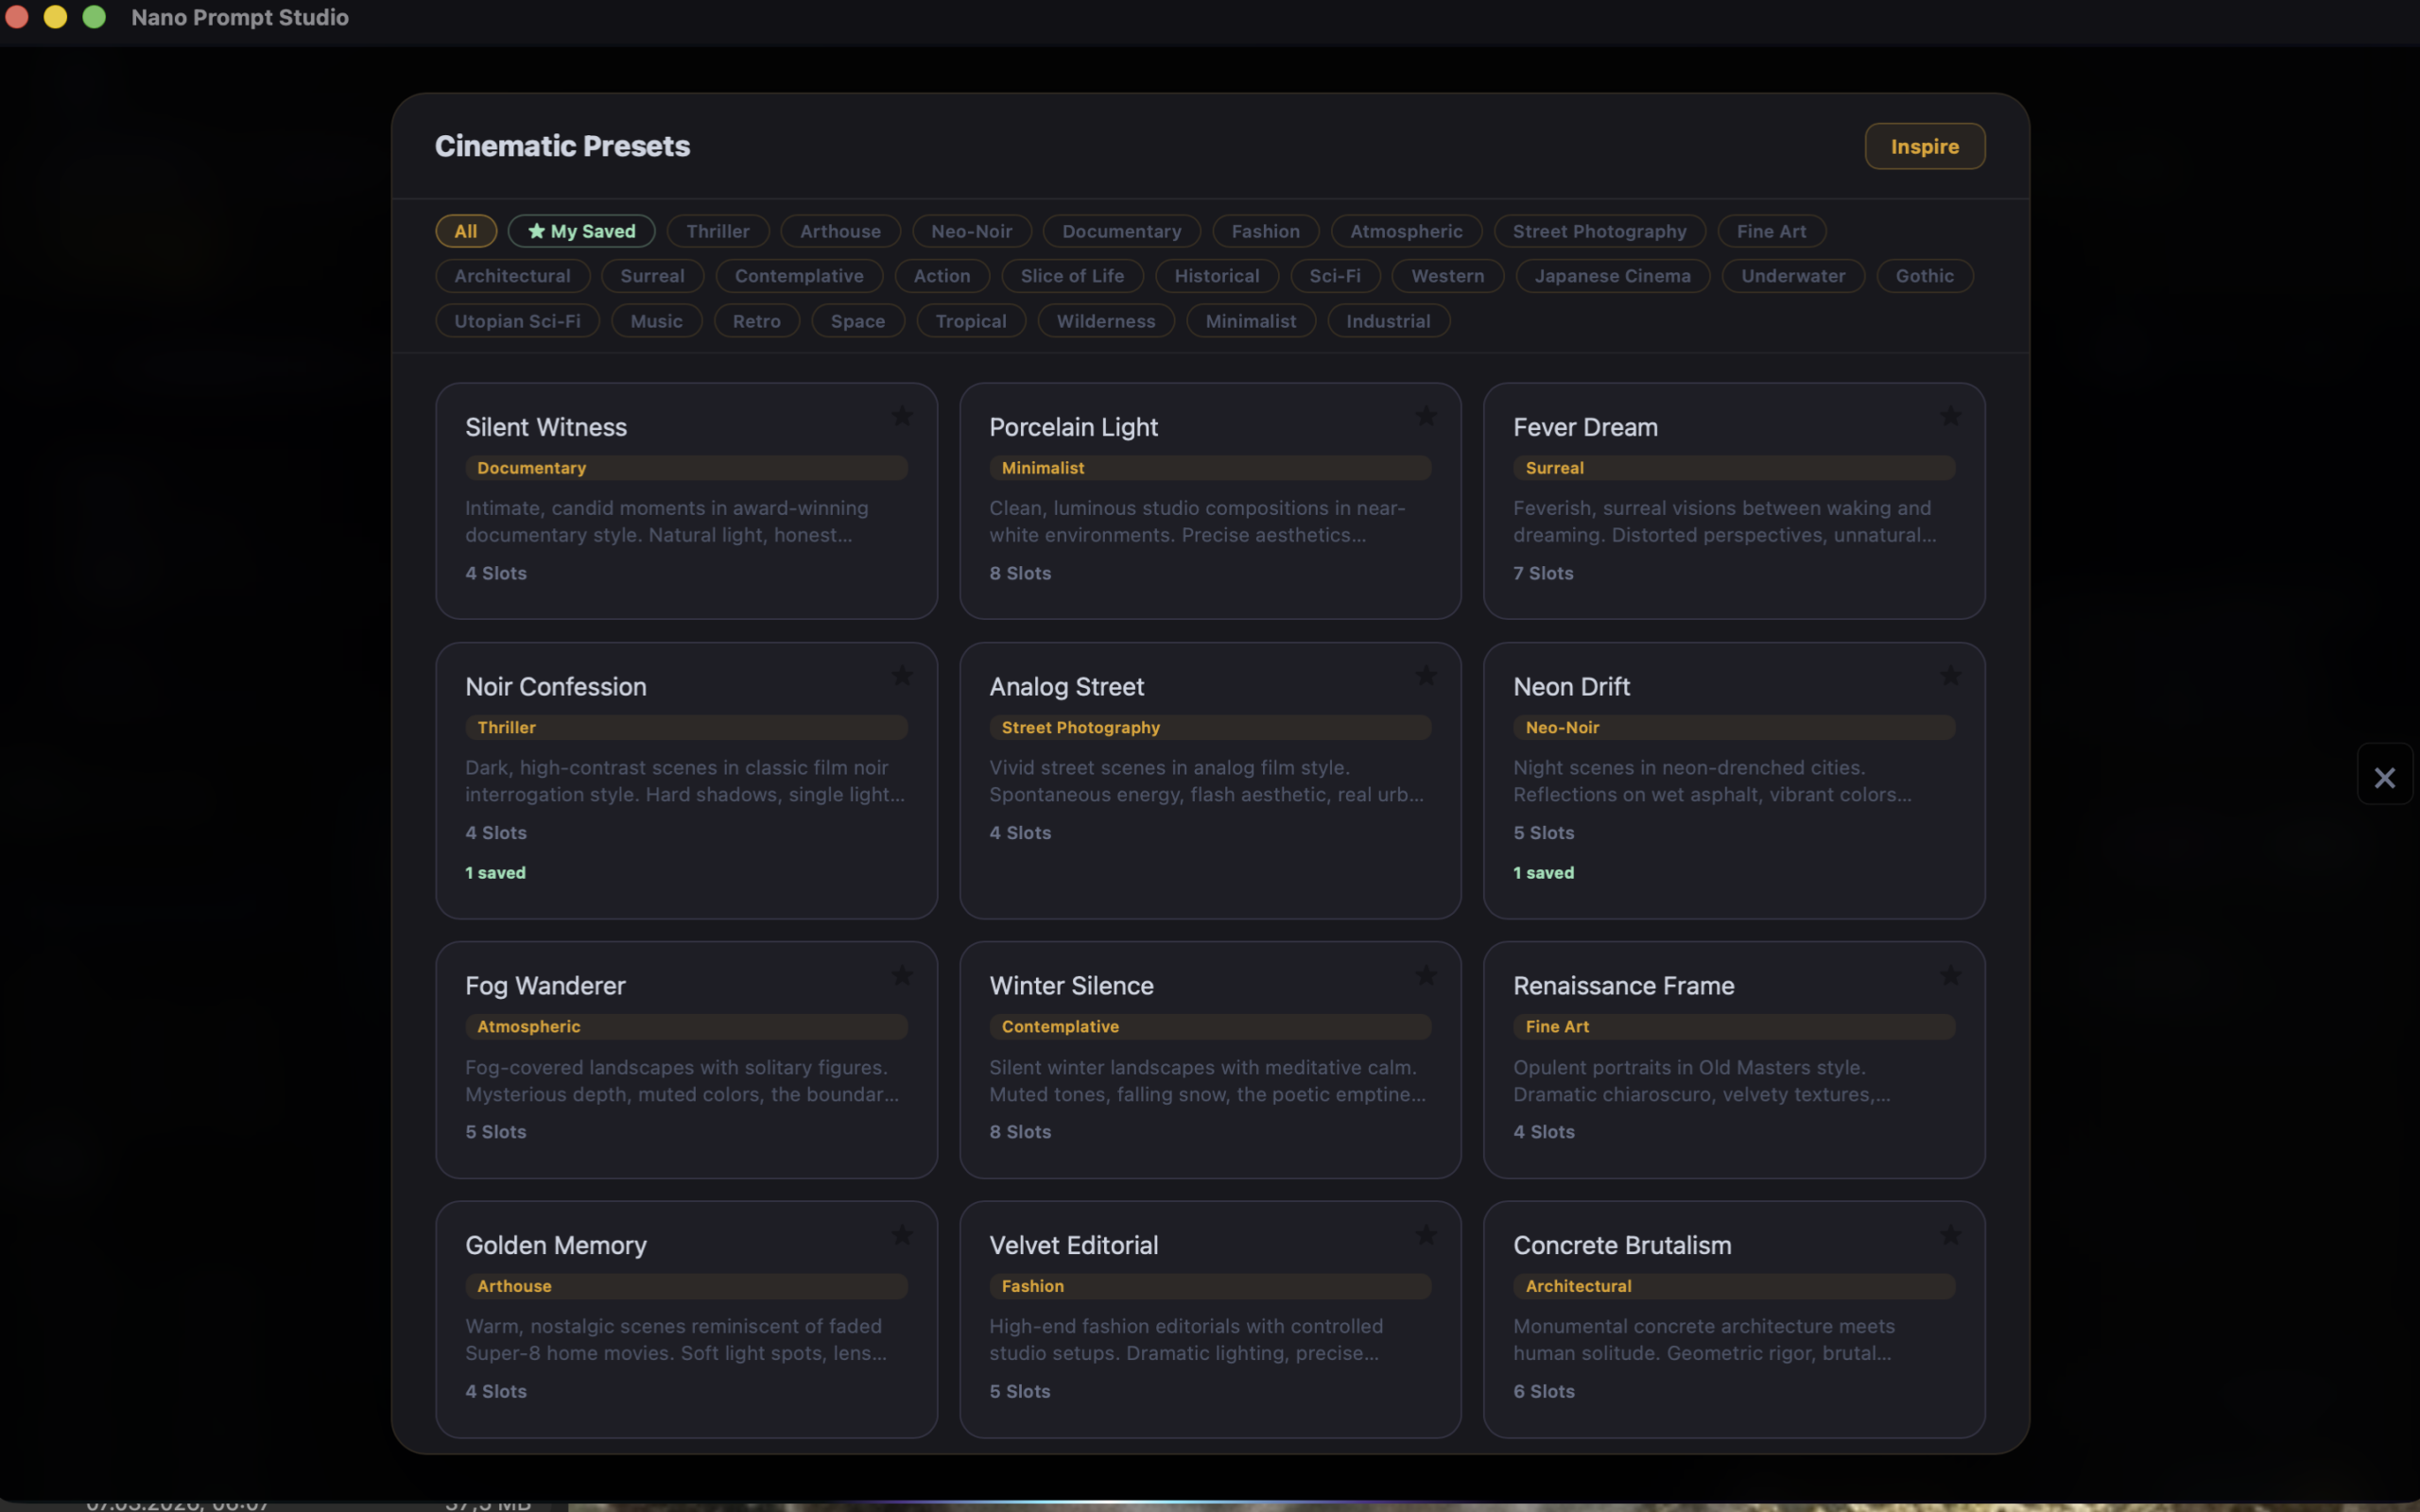This screenshot has height=1512, width=2420.
Task: Click the Inspire button
Action: [x=1923, y=146]
